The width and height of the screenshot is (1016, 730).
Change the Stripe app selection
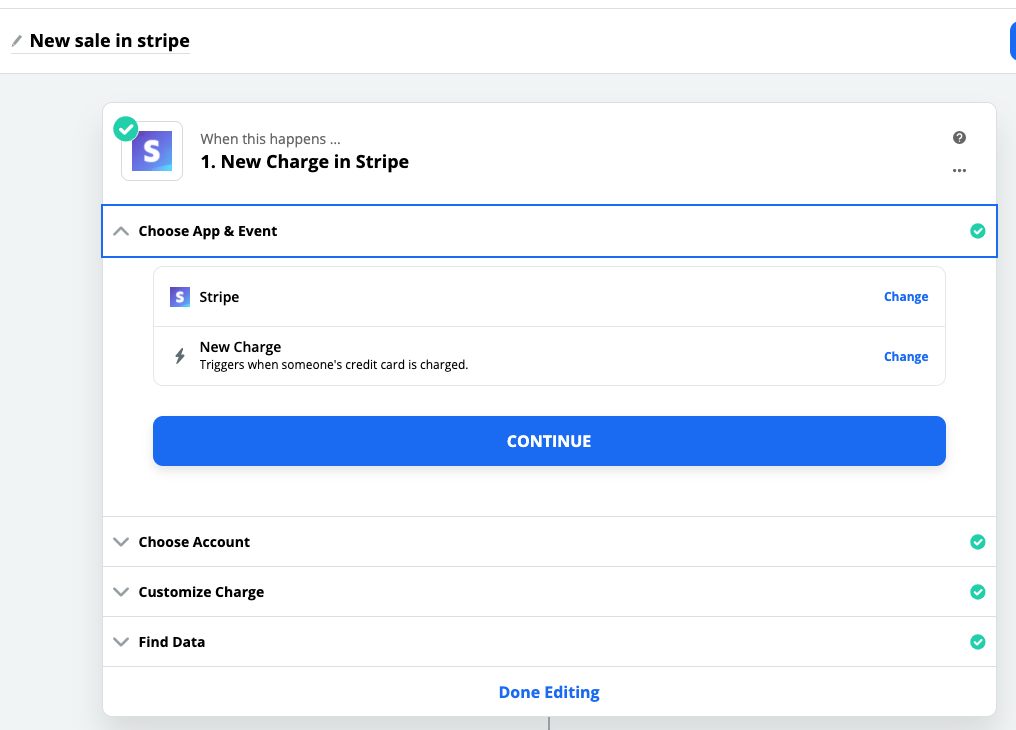pos(906,297)
